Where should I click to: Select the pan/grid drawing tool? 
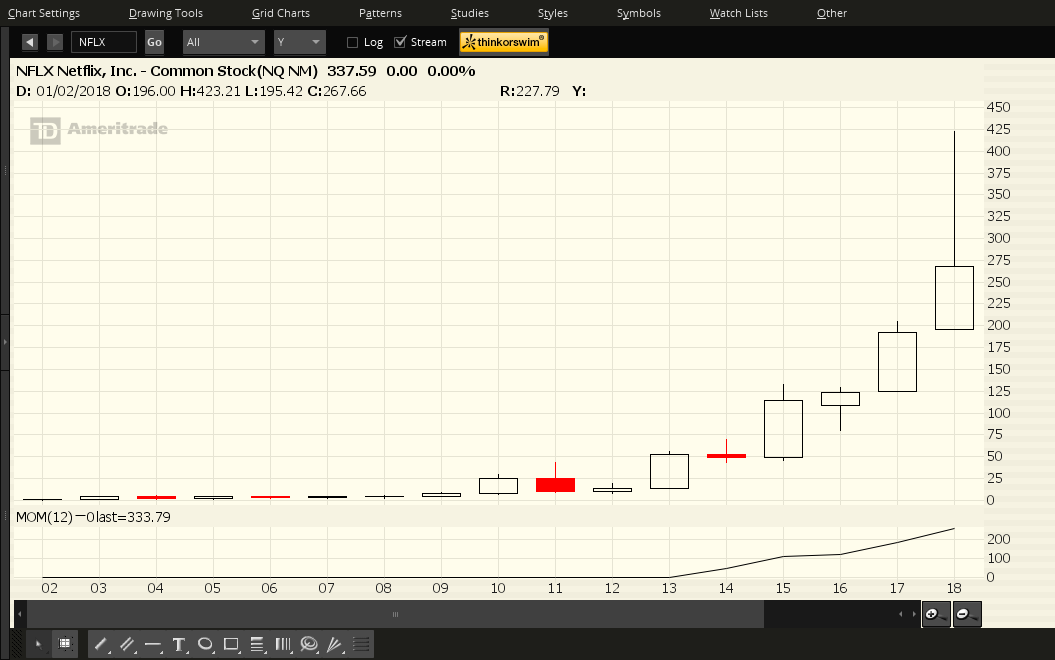(65, 645)
